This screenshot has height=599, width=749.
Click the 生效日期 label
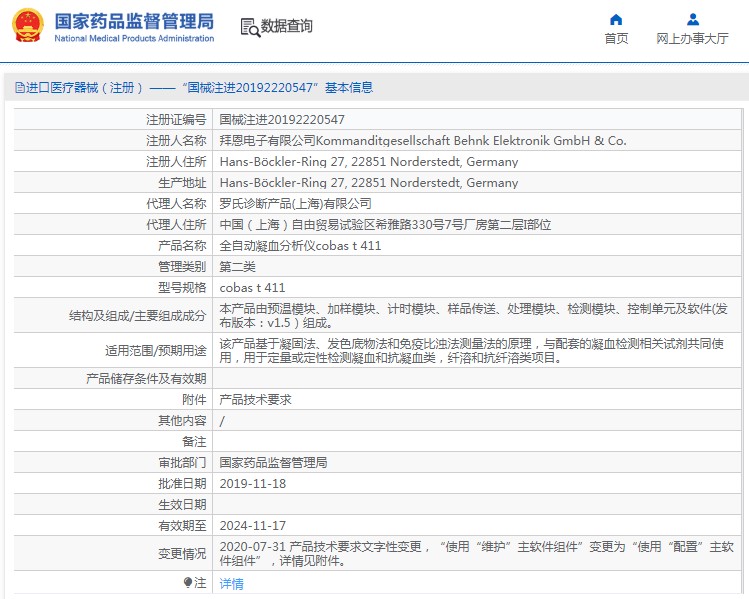click(182, 504)
